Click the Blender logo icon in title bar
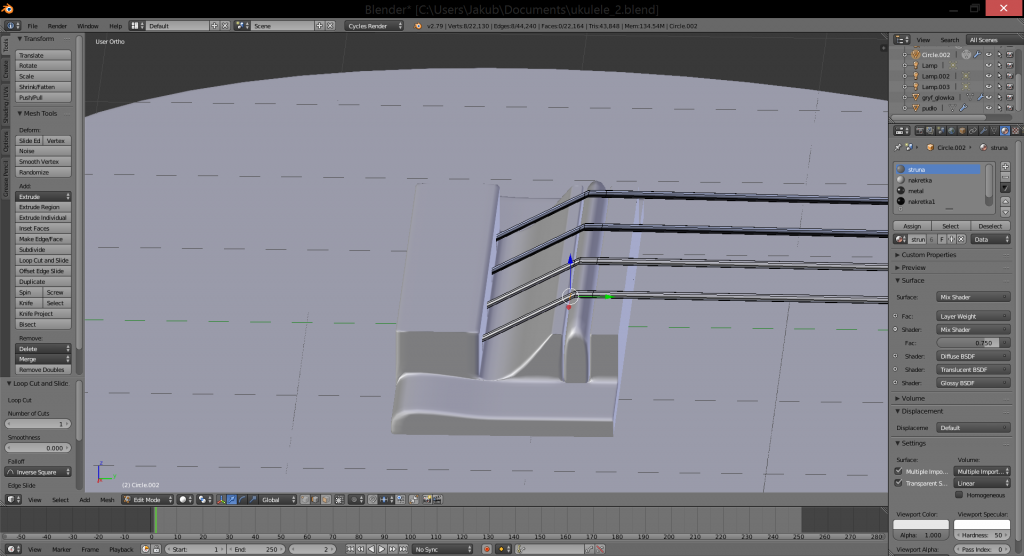Image resolution: width=1024 pixels, height=556 pixels. (7, 9)
